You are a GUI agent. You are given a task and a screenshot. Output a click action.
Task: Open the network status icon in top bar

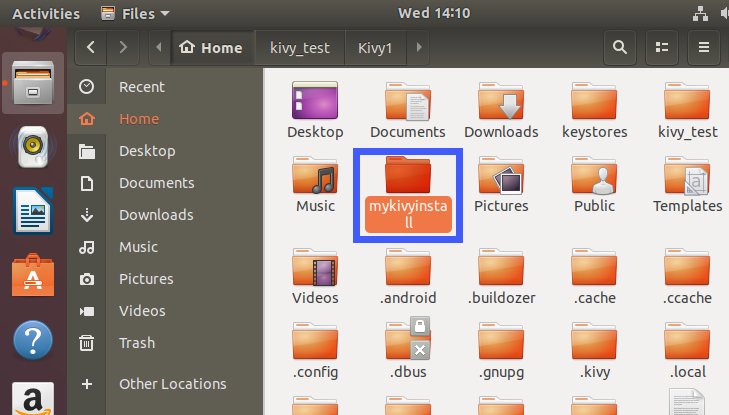[700, 13]
